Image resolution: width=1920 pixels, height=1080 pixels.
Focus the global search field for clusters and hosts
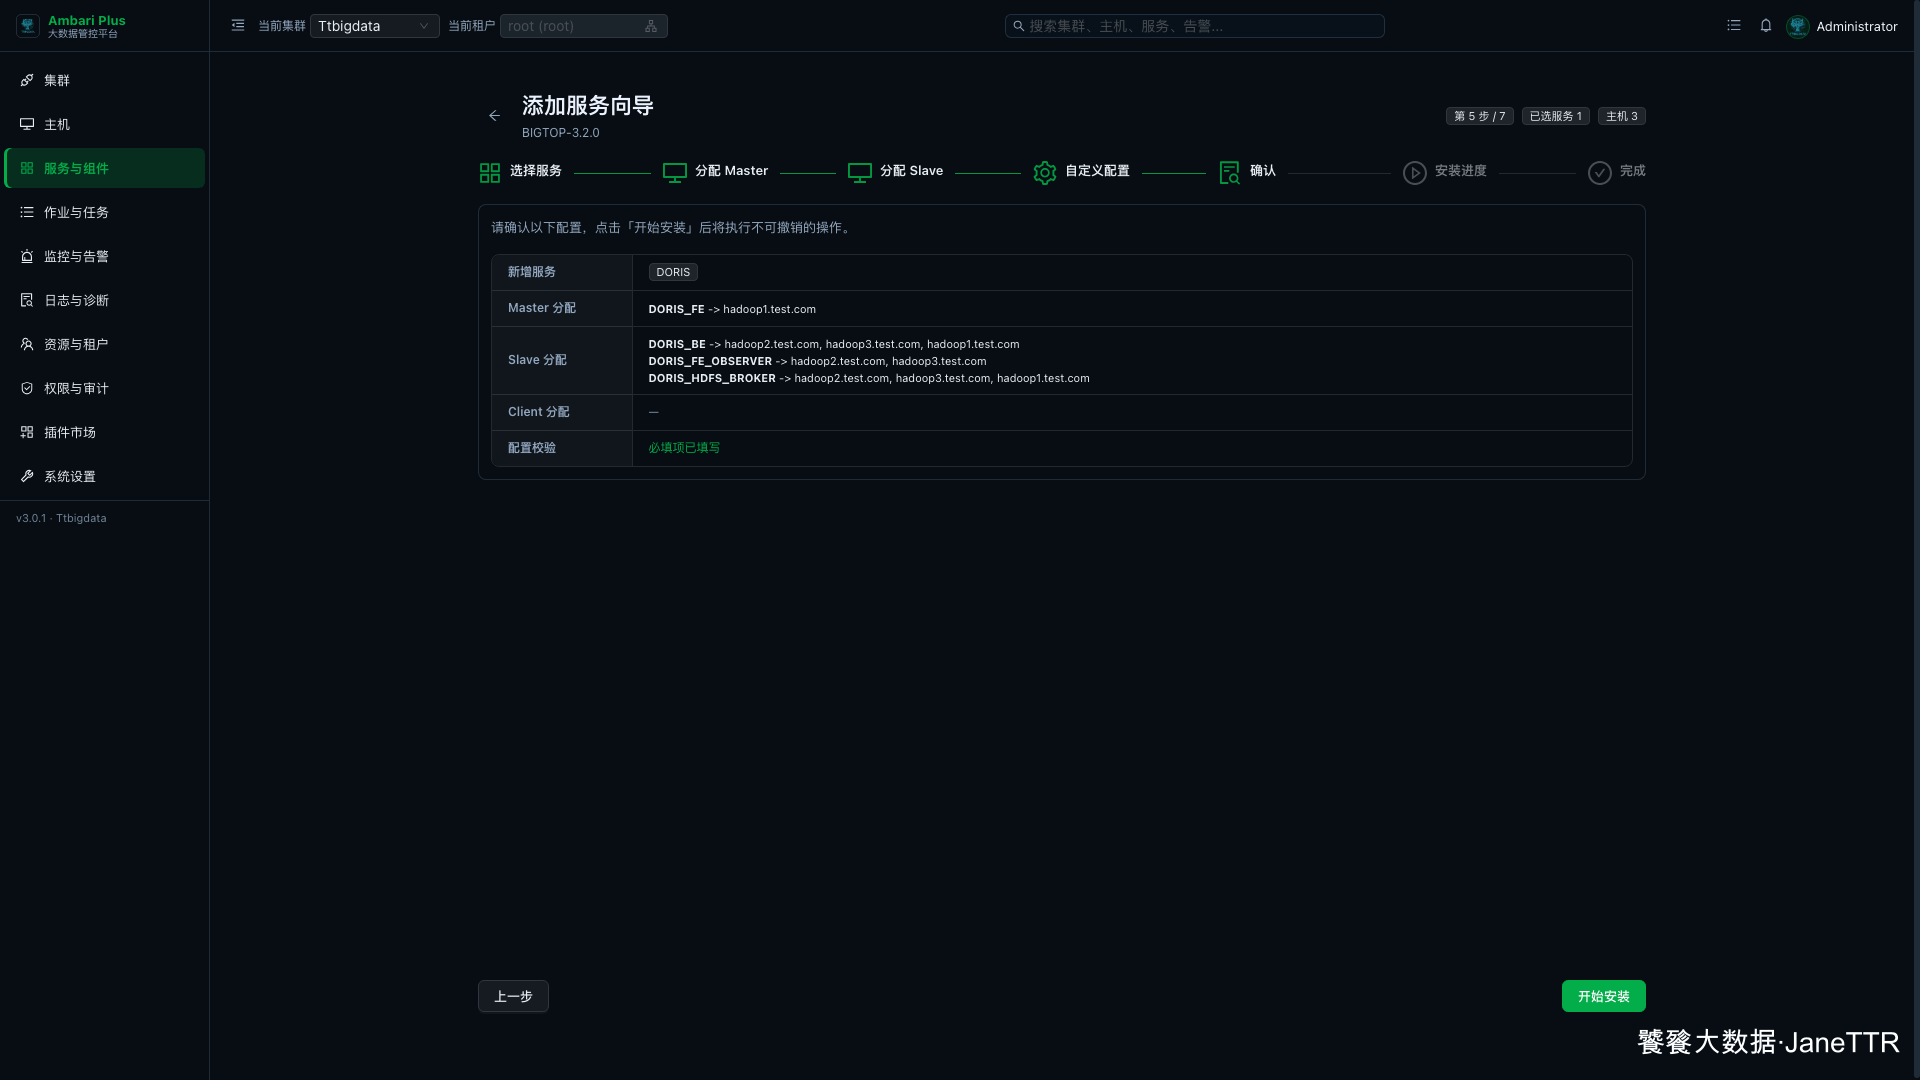(x=1194, y=26)
